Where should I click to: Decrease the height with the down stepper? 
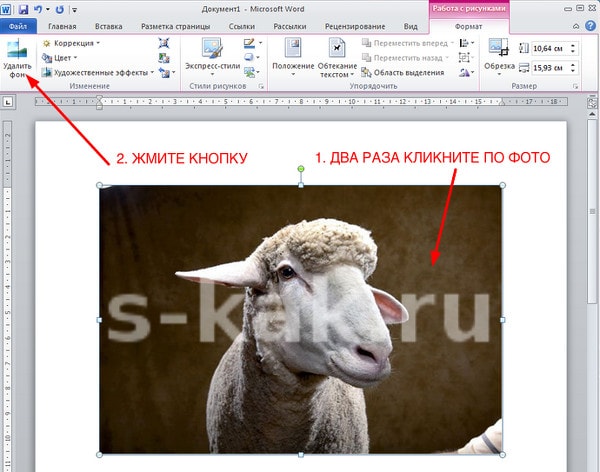coord(573,51)
